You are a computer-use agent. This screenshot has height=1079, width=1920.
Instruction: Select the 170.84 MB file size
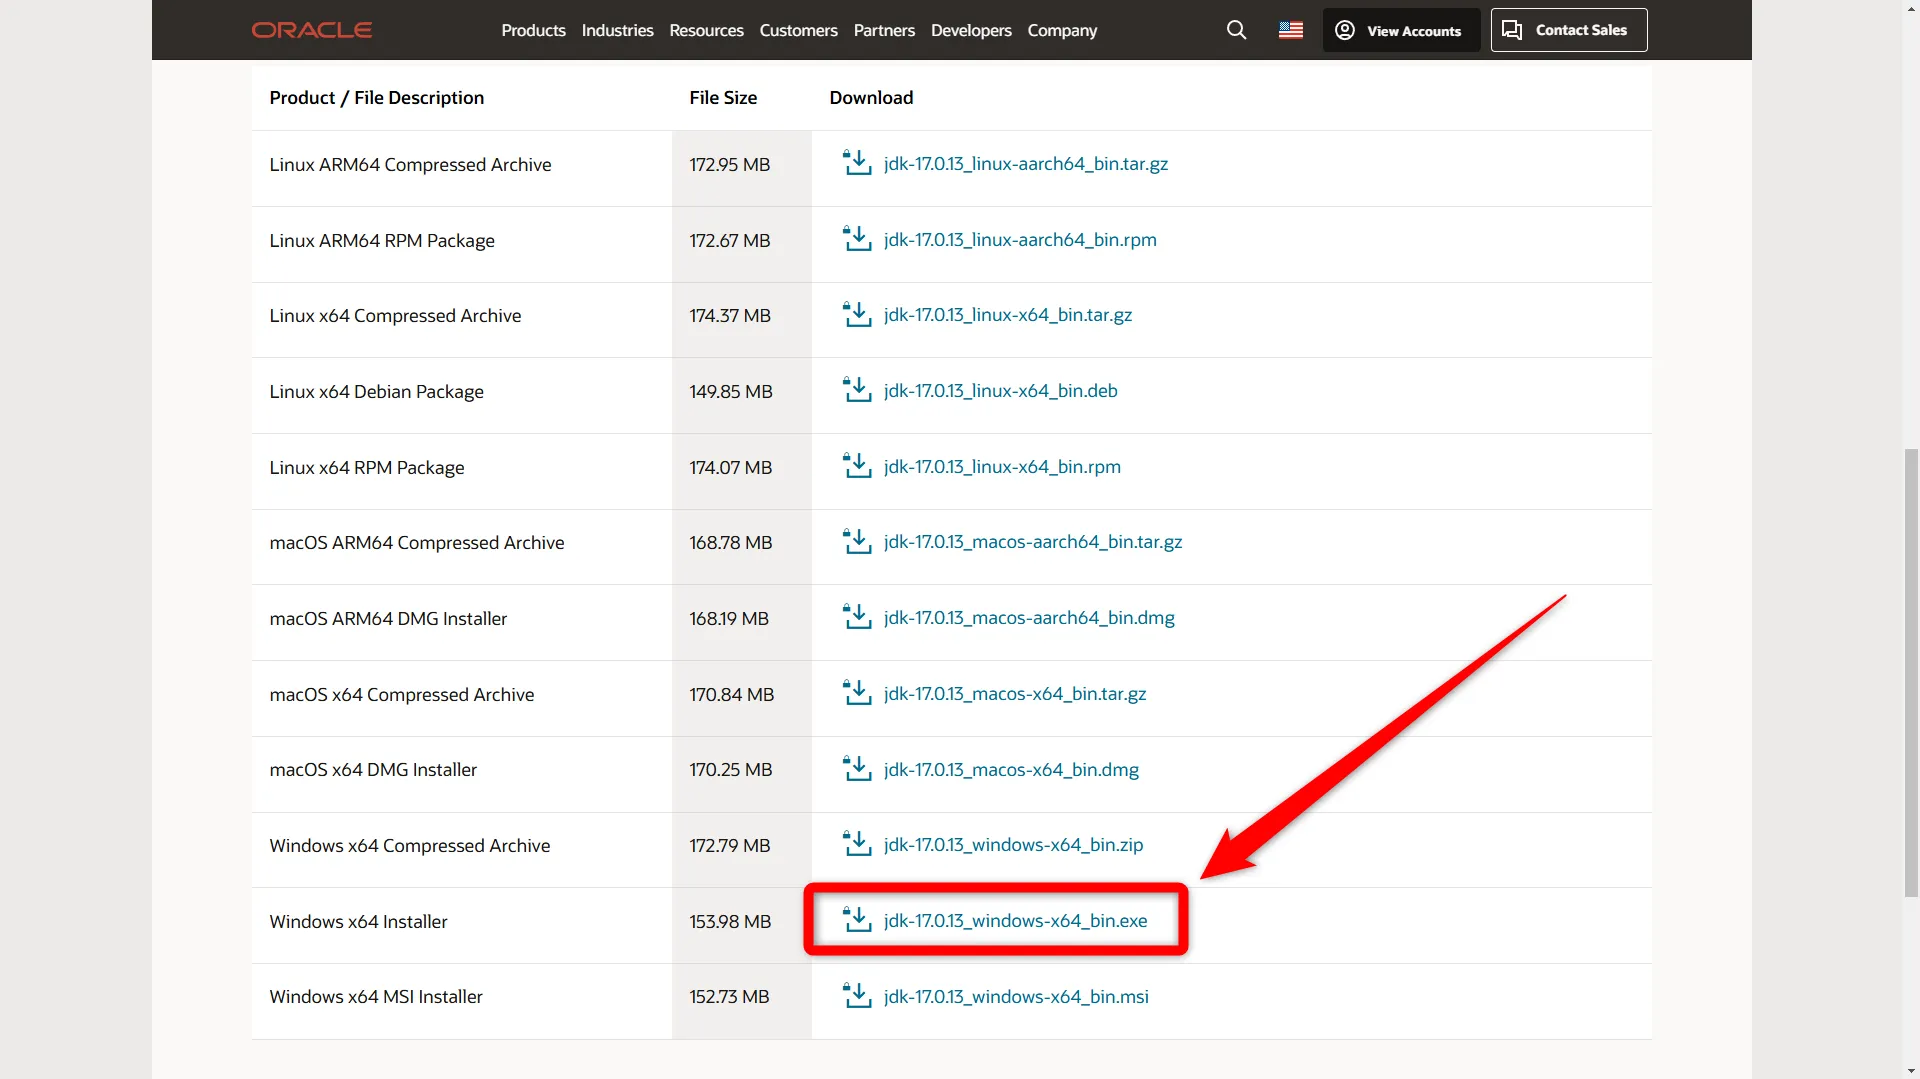pos(732,694)
